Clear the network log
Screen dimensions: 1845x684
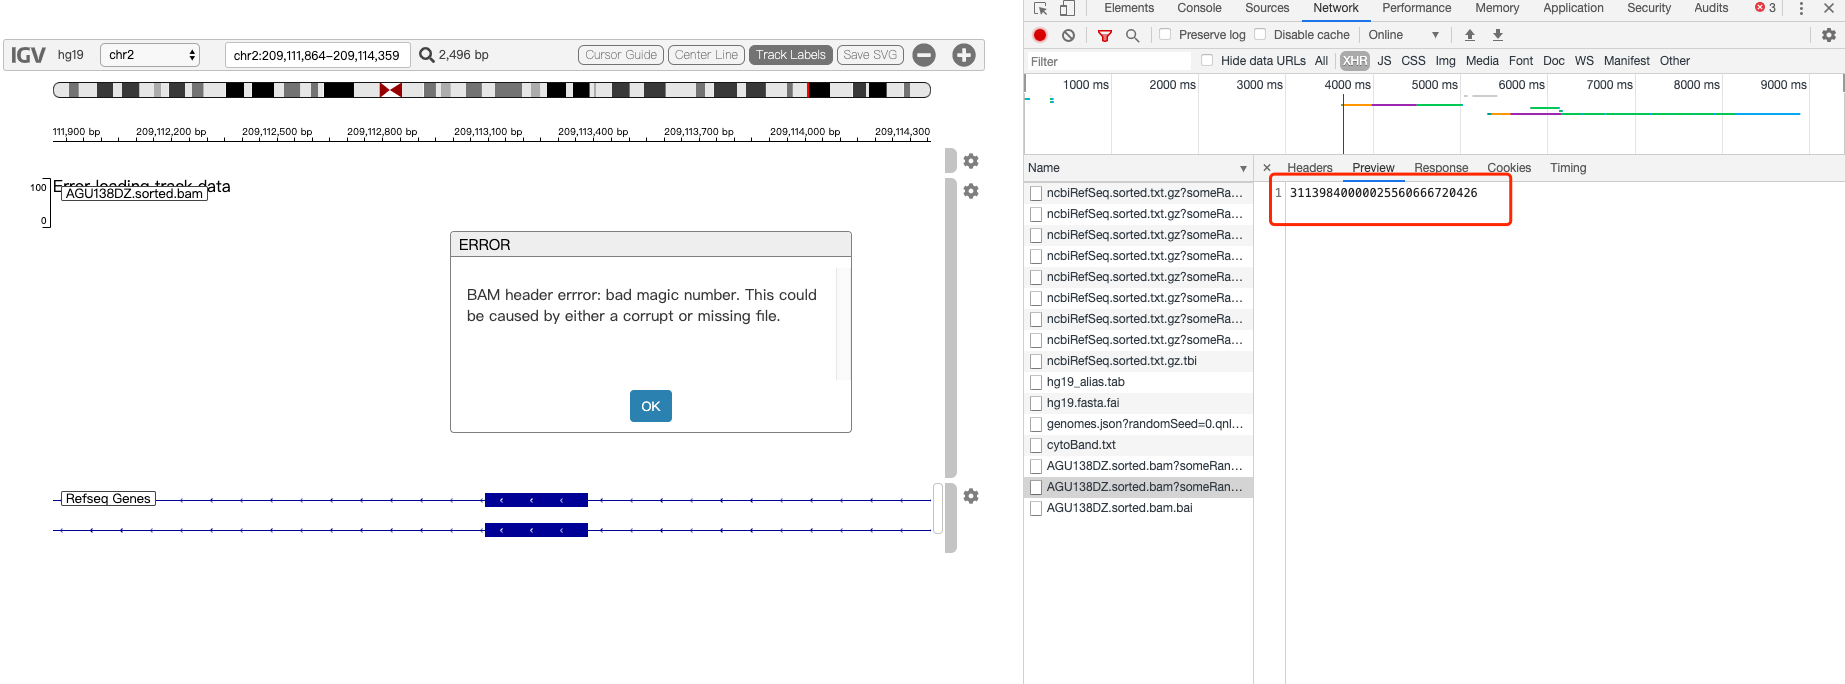point(1068,35)
